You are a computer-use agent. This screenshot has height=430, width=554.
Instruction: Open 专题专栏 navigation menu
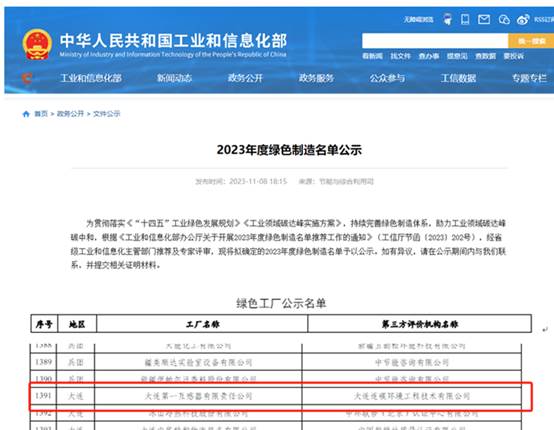[529, 78]
